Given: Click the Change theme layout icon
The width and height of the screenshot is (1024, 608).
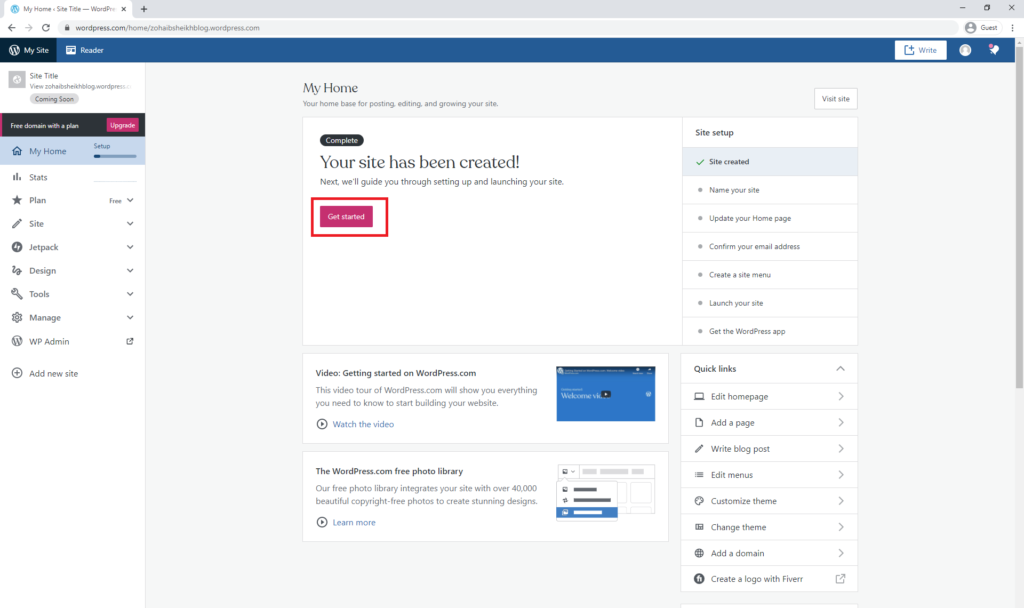Looking at the screenshot, I should pyautogui.click(x=699, y=527).
